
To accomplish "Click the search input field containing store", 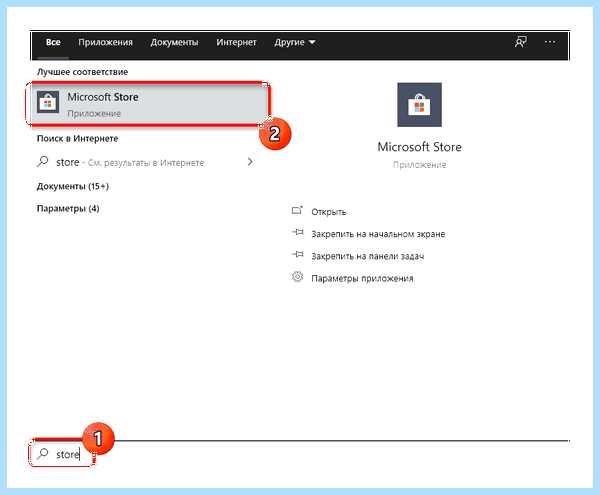I will click(x=63, y=454).
